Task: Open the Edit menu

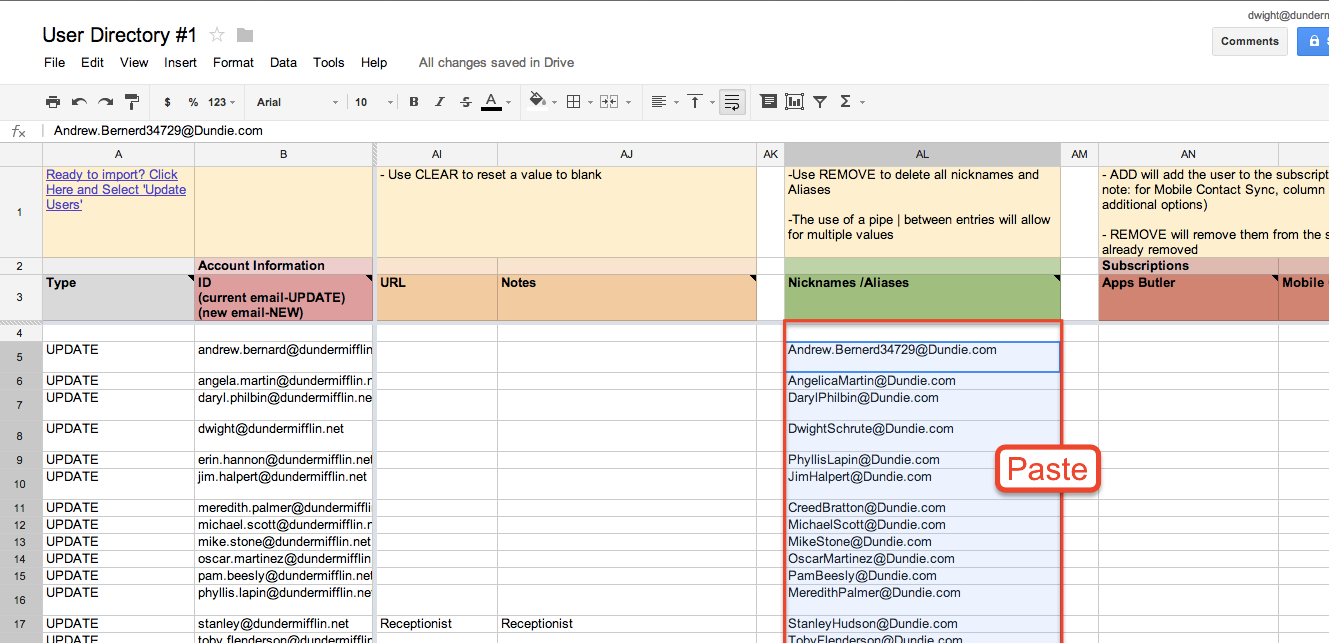Action: 92,62
